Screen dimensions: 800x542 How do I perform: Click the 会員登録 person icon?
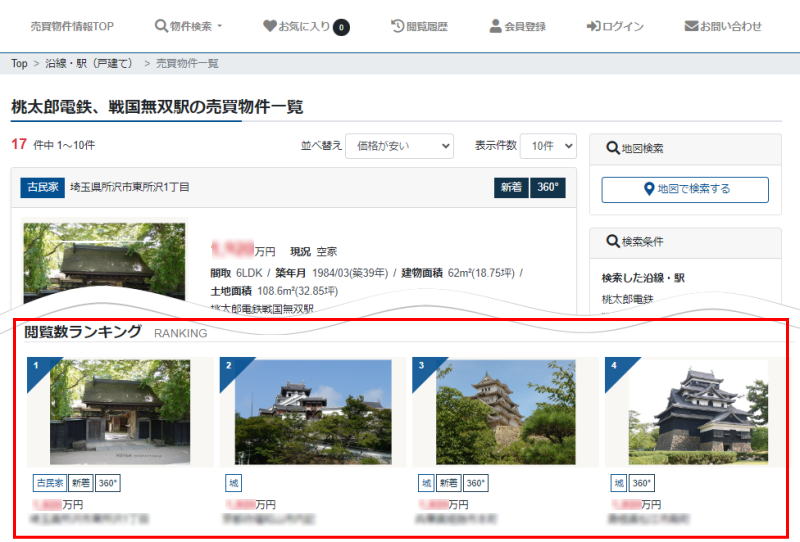click(495, 26)
